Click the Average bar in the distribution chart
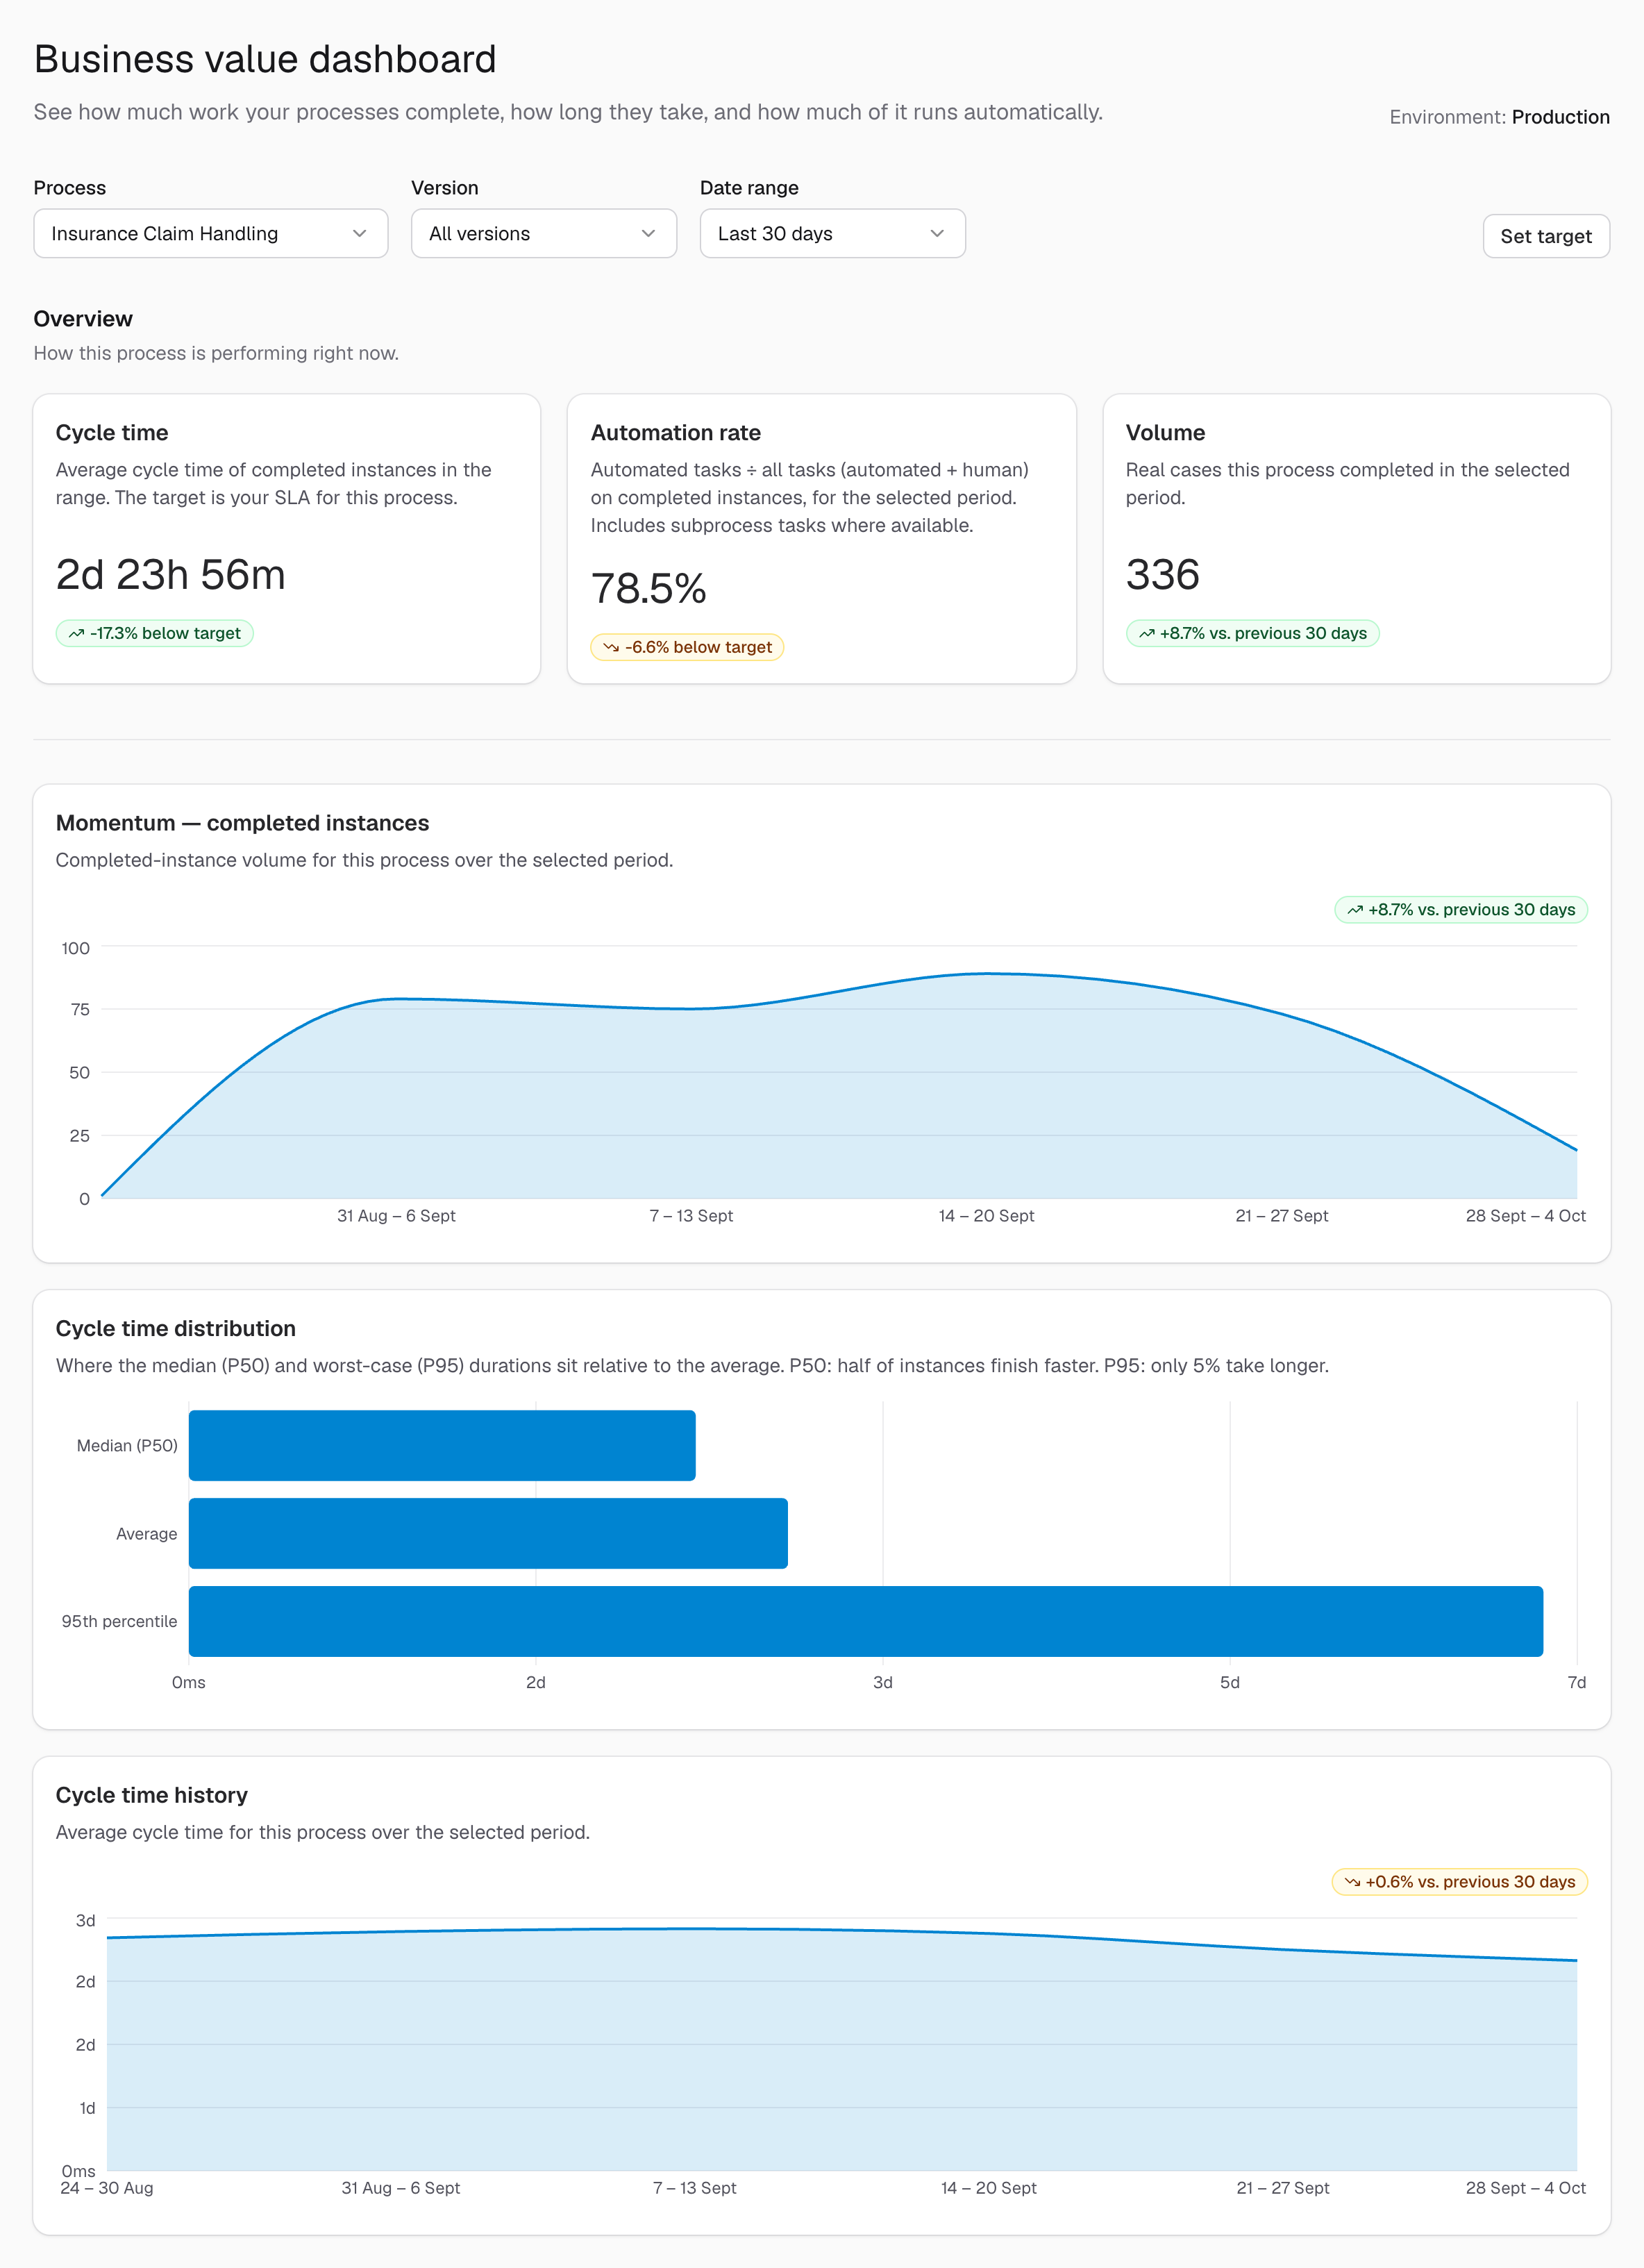1644x2268 pixels. [488, 1533]
